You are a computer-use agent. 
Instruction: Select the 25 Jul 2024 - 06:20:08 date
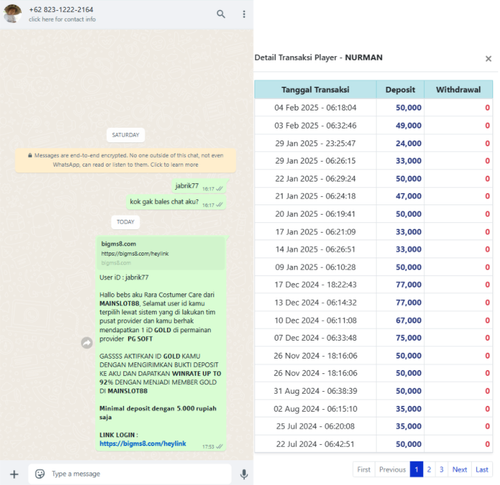(x=315, y=426)
